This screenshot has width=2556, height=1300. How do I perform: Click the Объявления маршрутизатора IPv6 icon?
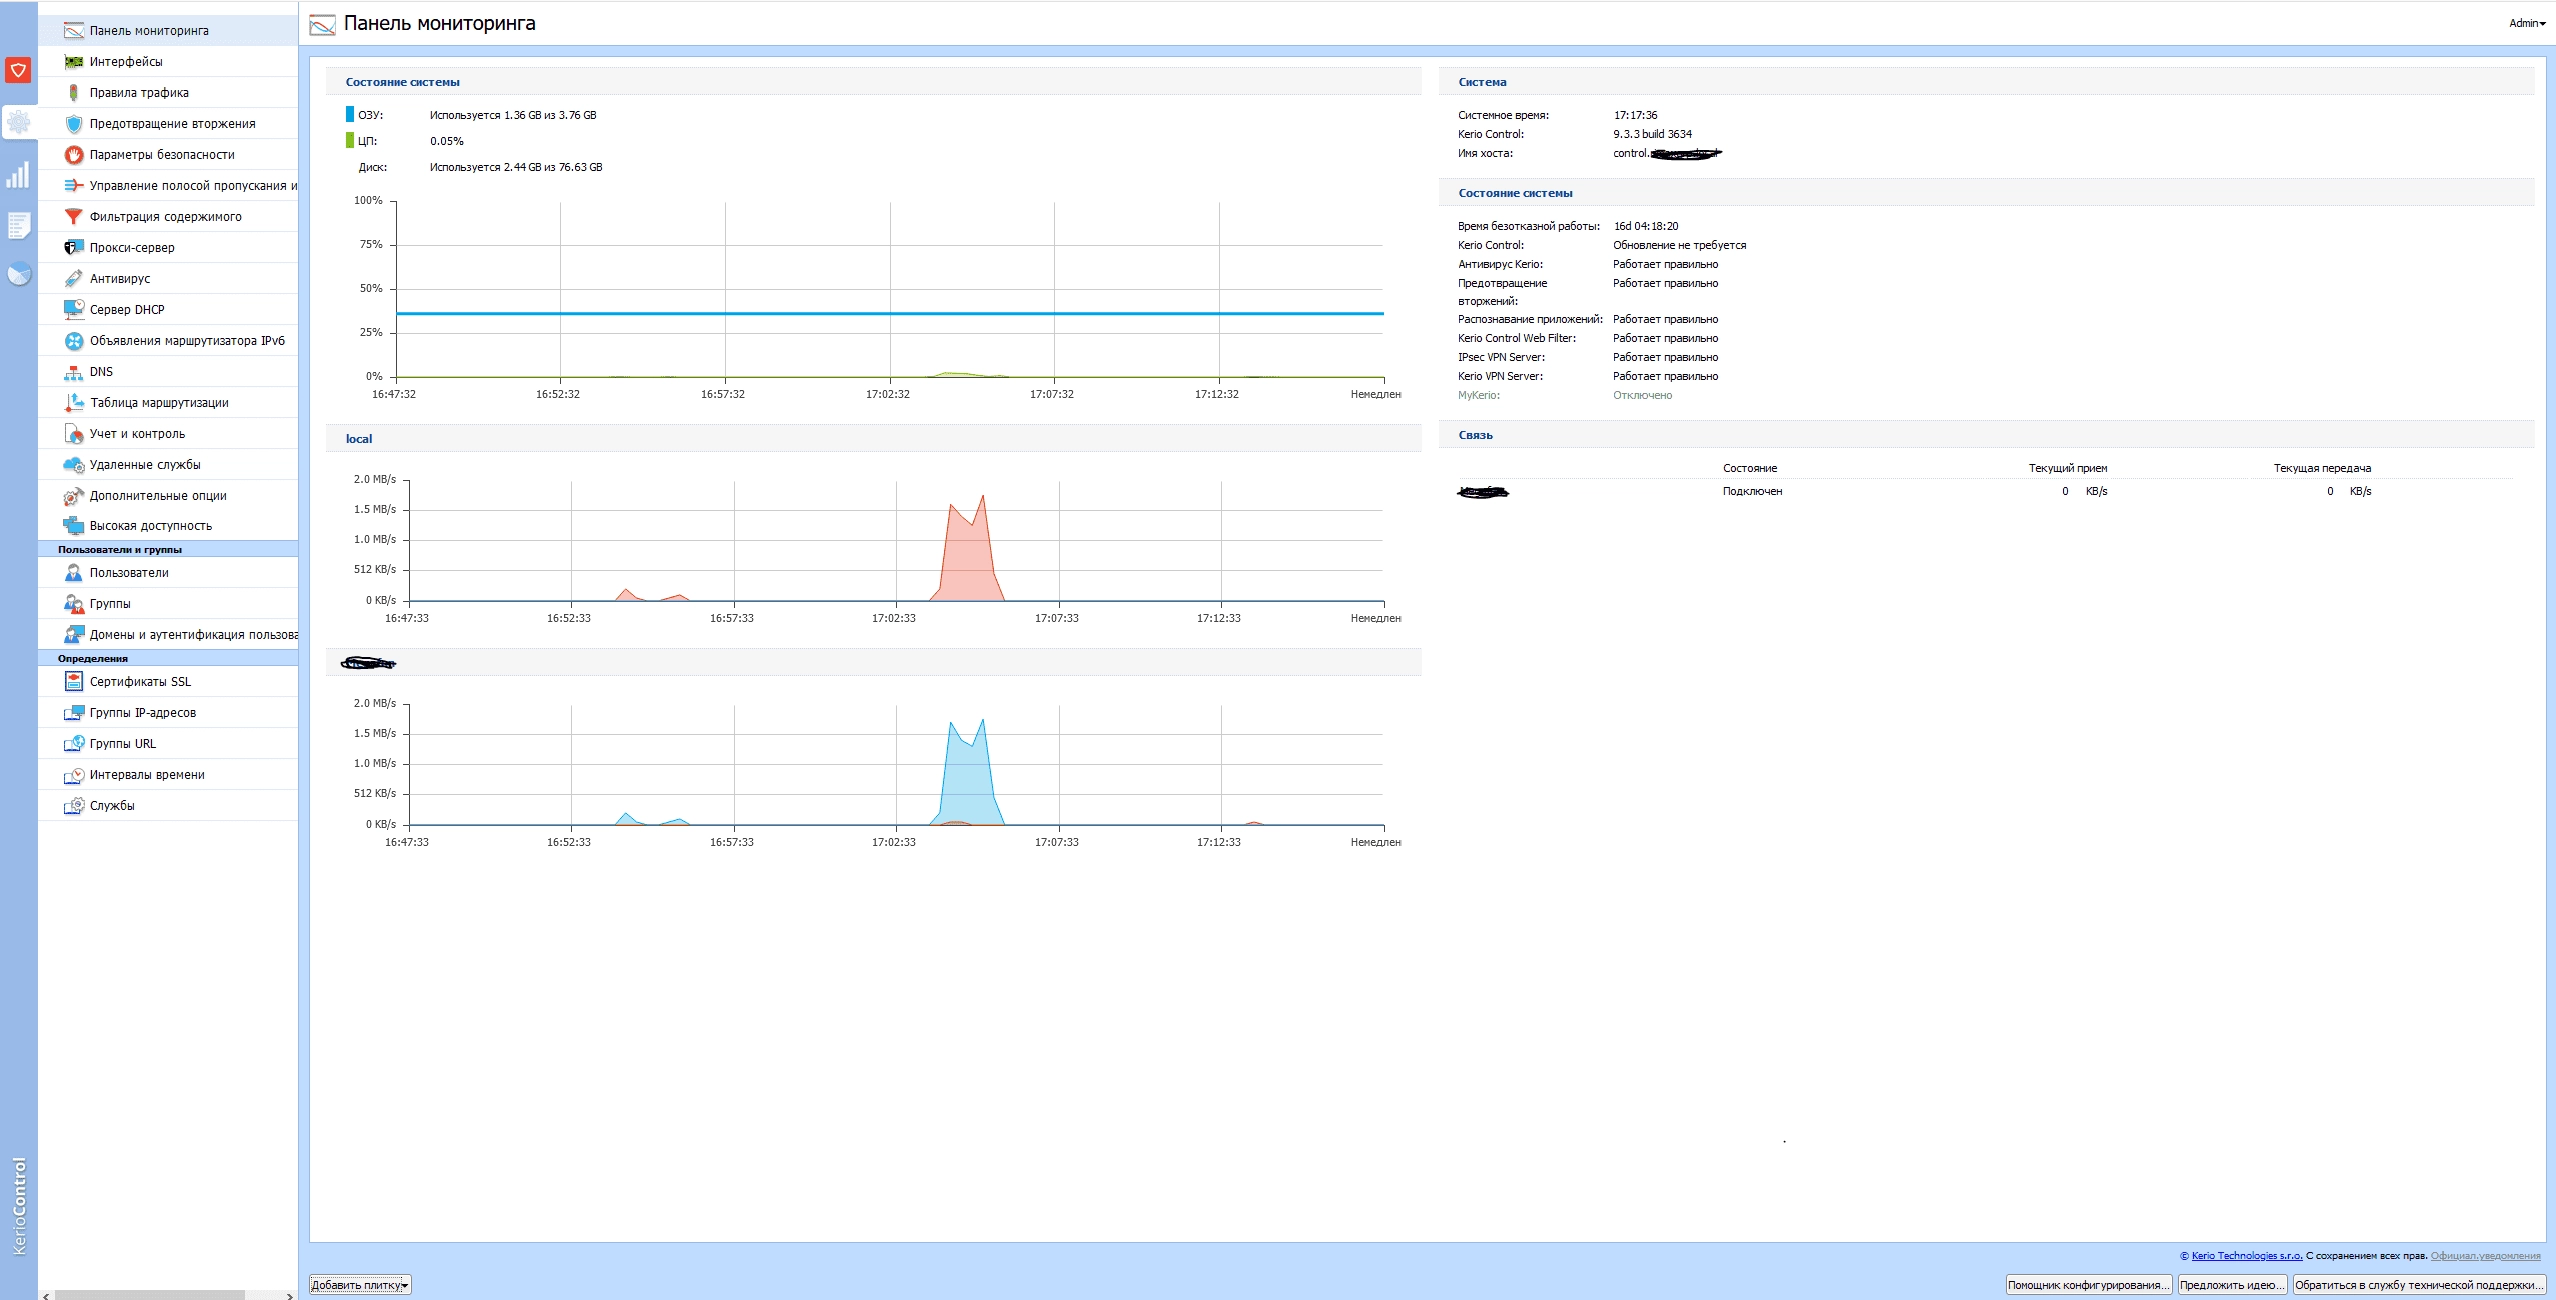tap(74, 341)
